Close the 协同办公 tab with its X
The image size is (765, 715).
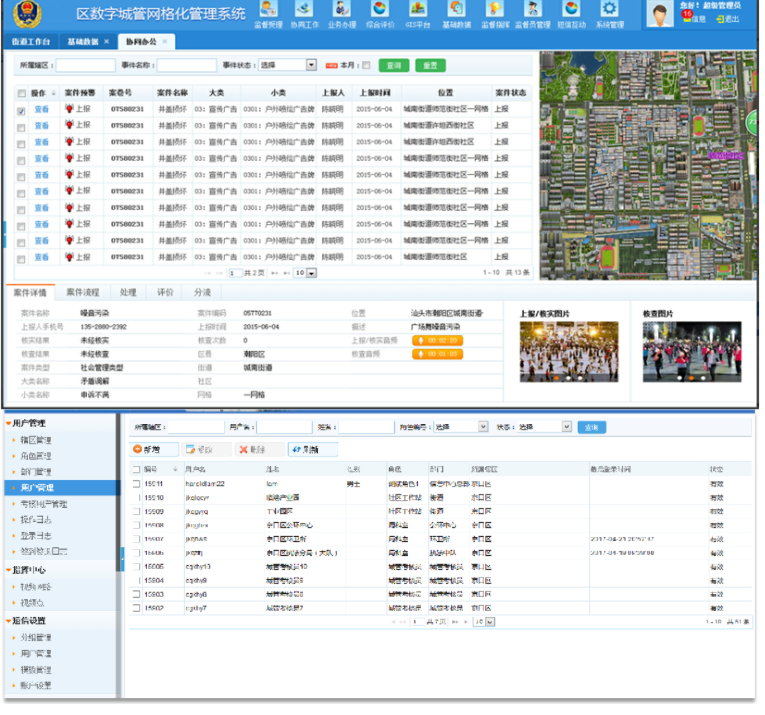tap(165, 41)
